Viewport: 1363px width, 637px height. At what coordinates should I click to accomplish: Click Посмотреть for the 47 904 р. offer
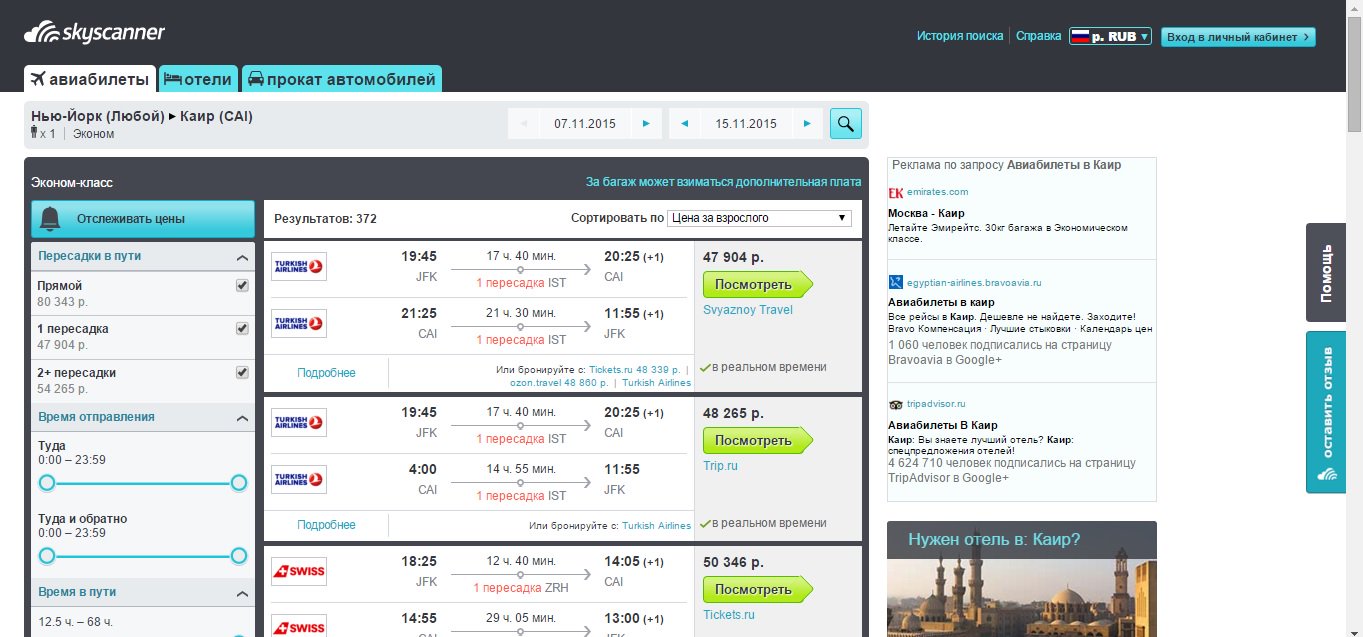757,284
